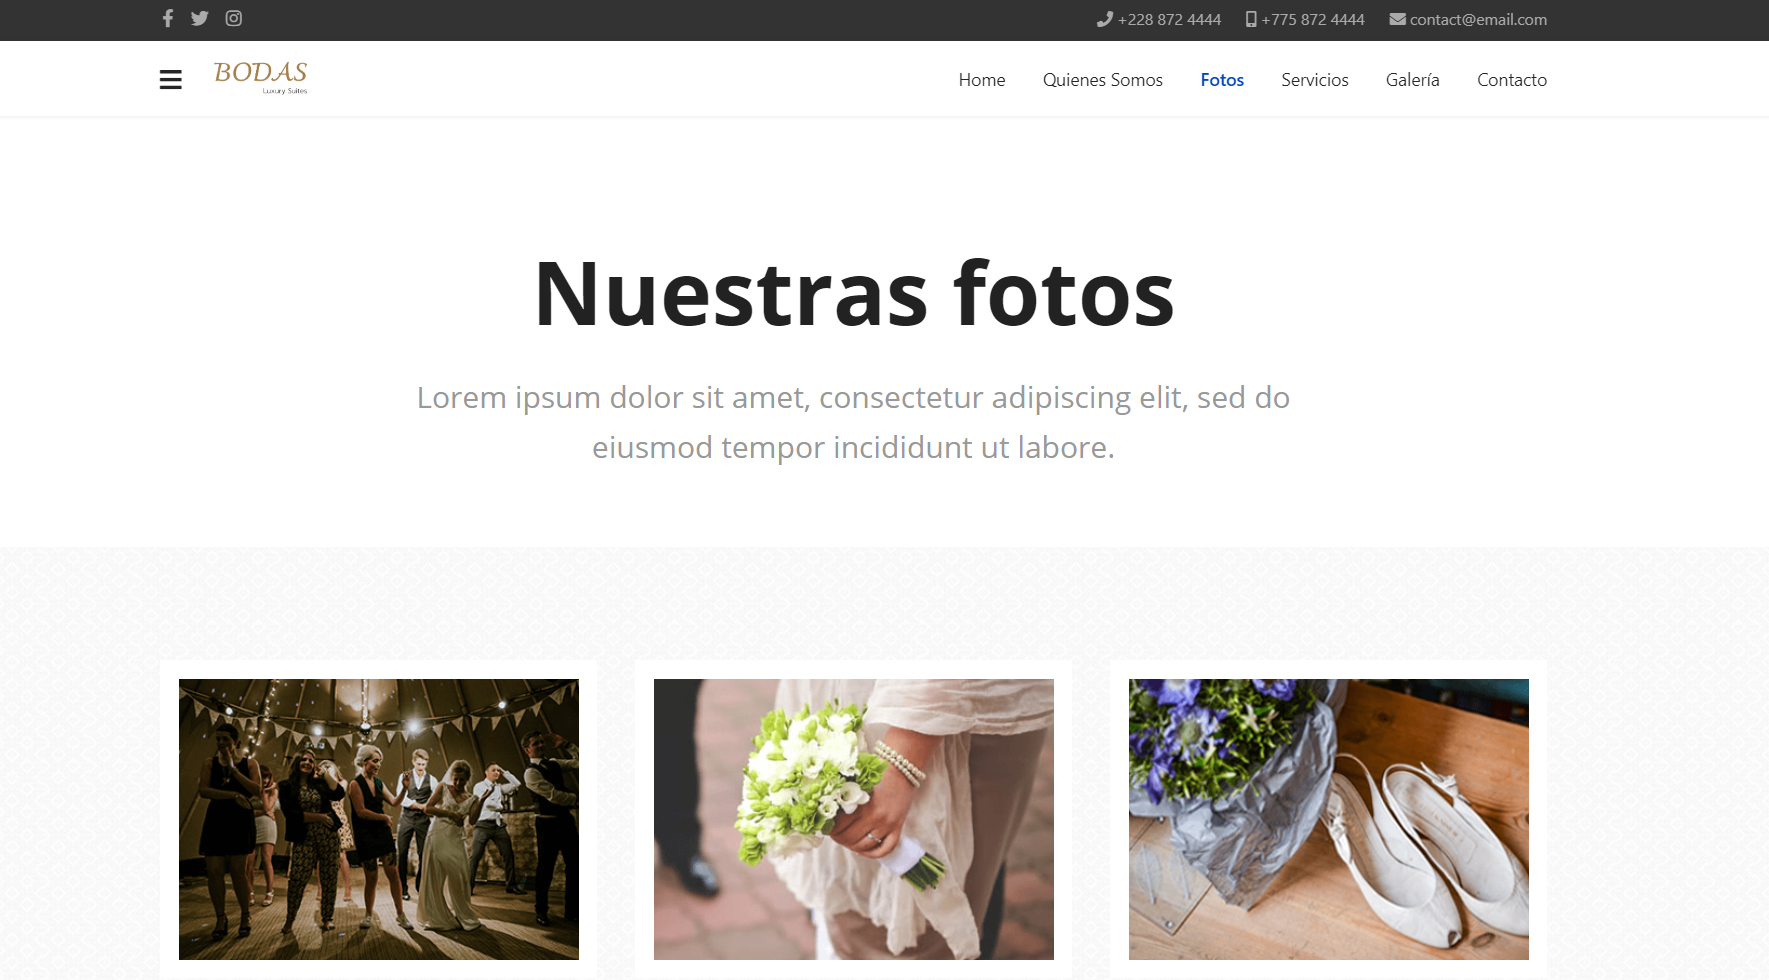Call the +228 872 4444 number
The width and height of the screenshot is (1769, 980).
click(1169, 19)
